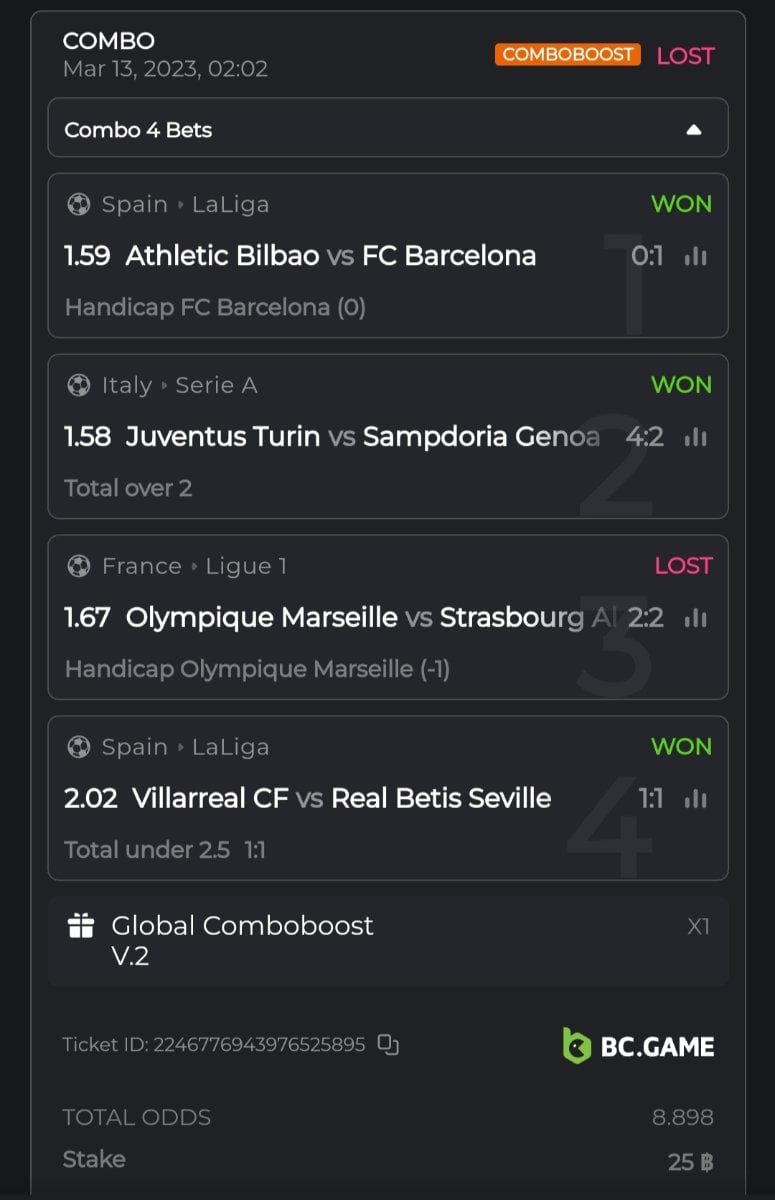Open stats icon for Athletic Bilbao match

tap(696, 257)
